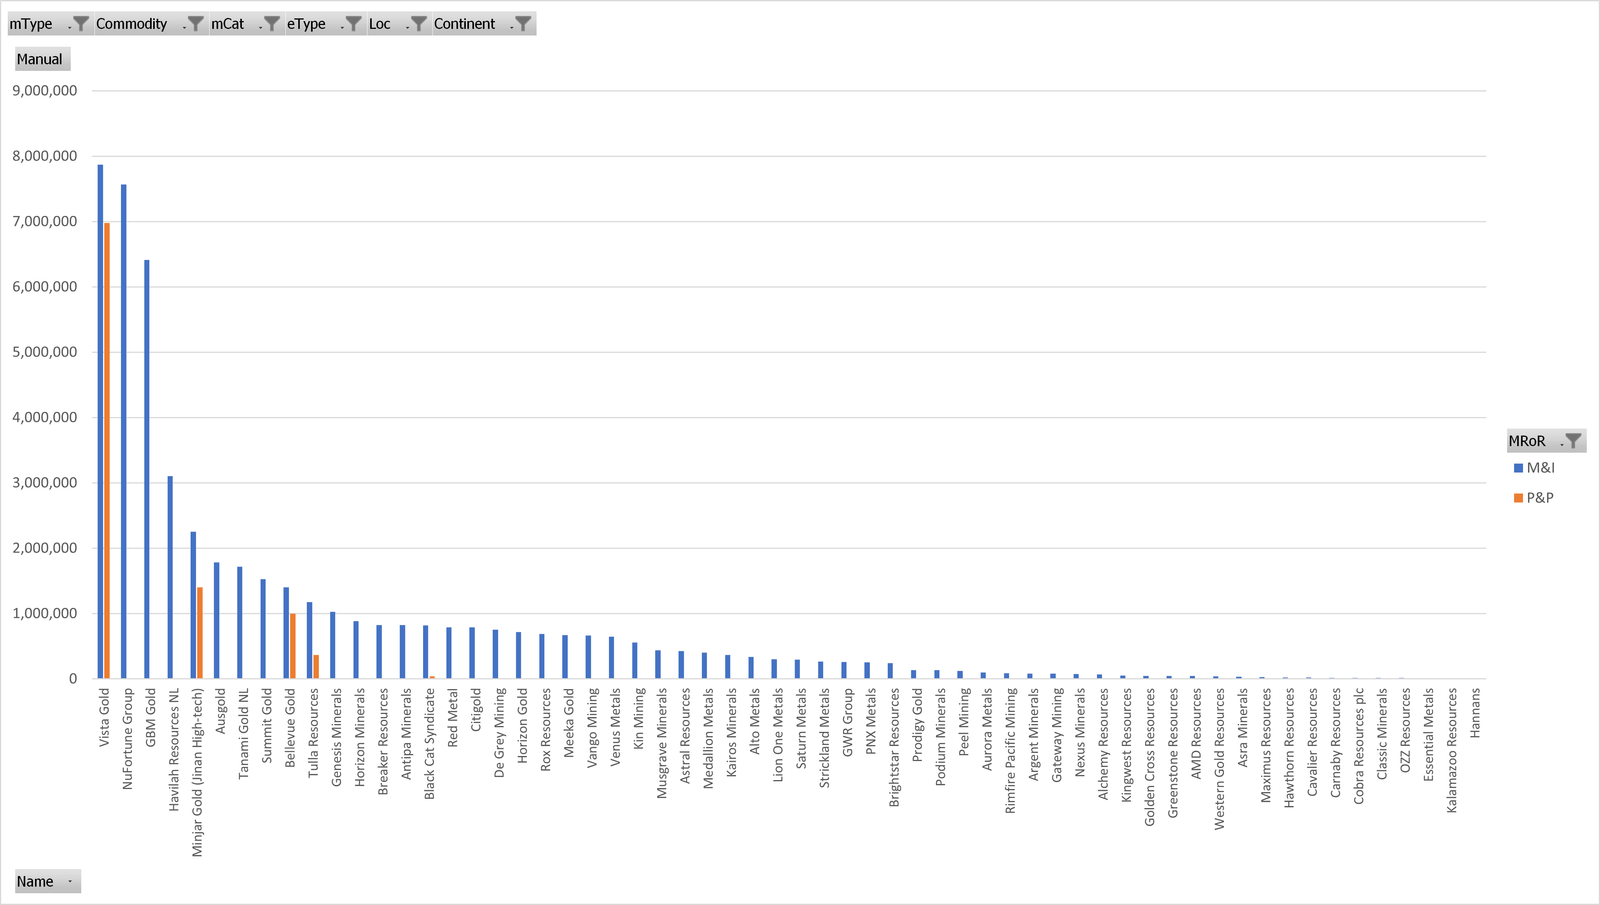
Task: Click the Kalamazoo Resources label
Action: point(1452,750)
